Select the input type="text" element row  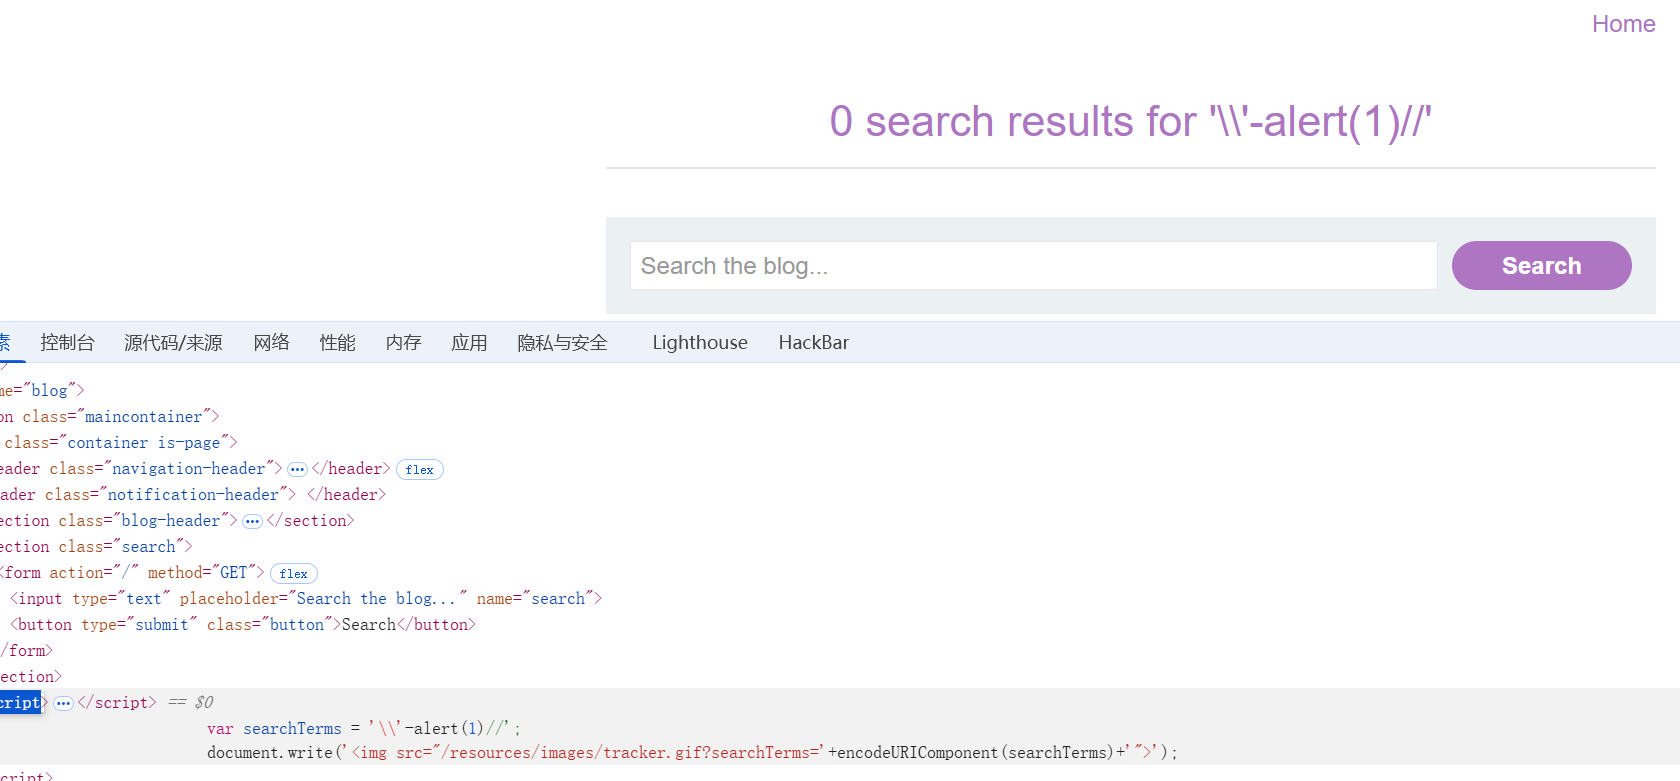[306, 599]
